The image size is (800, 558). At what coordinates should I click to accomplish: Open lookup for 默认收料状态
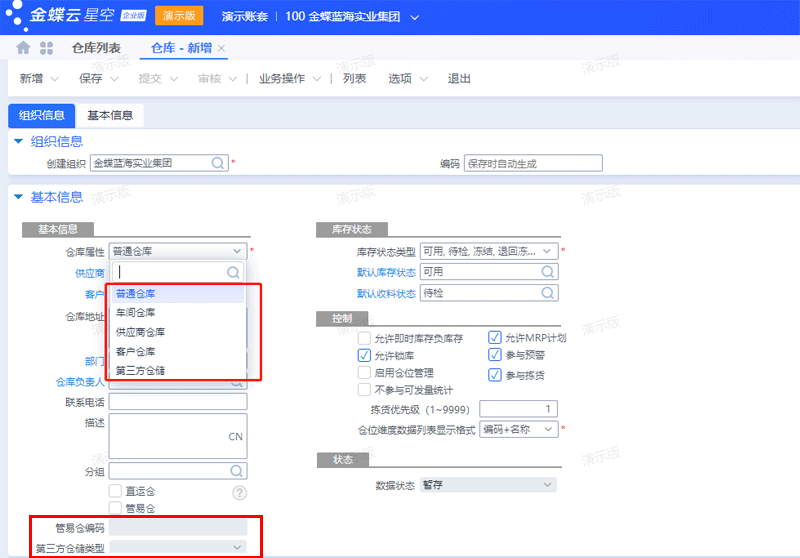click(547, 293)
